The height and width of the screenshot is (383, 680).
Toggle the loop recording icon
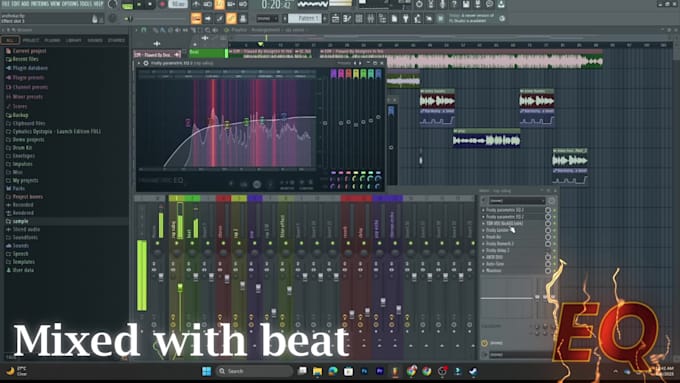[x=243, y=4]
